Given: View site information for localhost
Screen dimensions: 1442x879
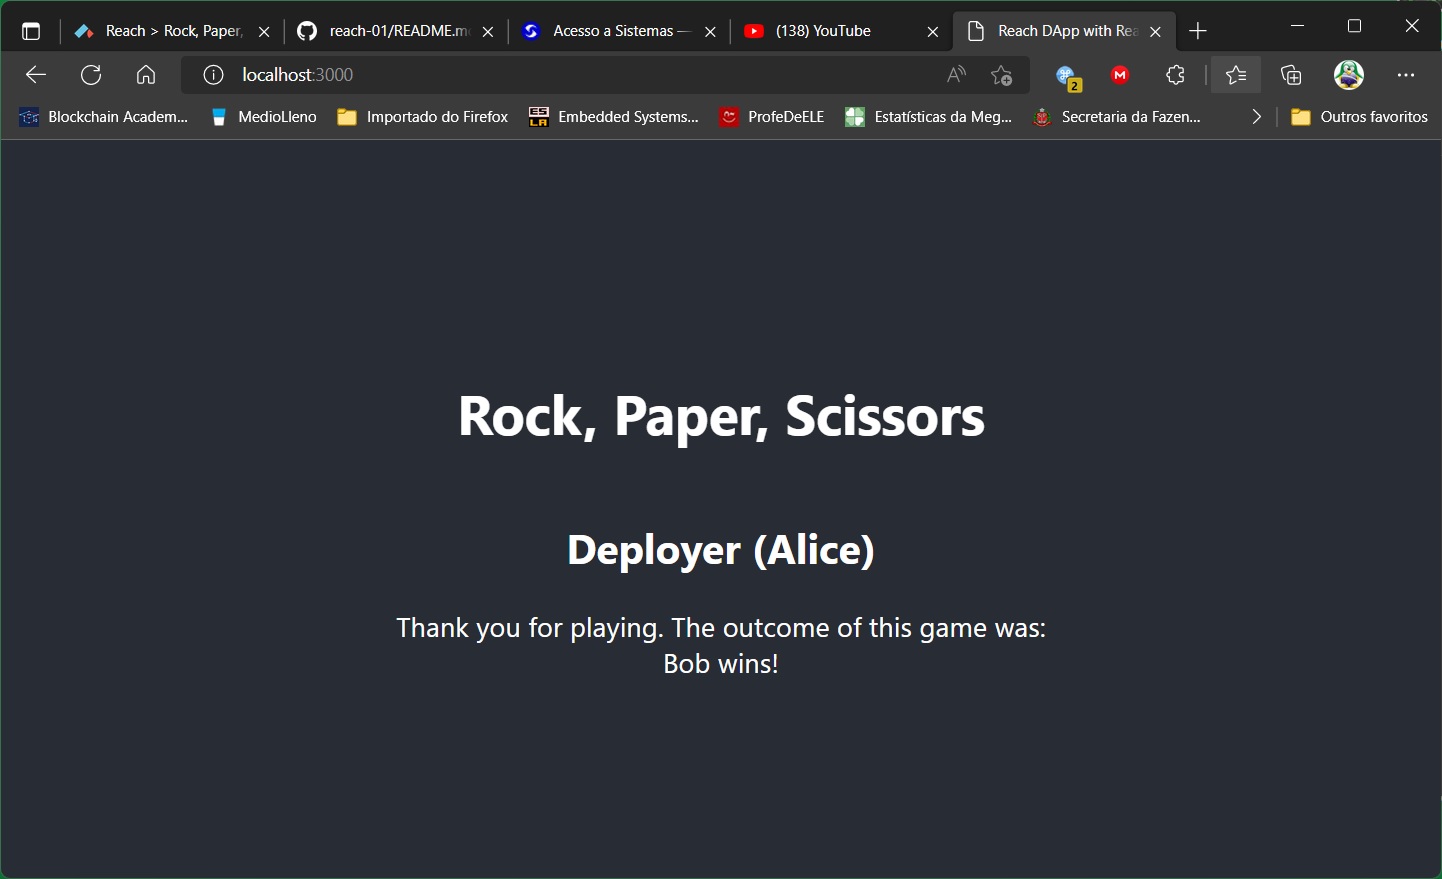Looking at the screenshot, I should click(x=212, y=75).
